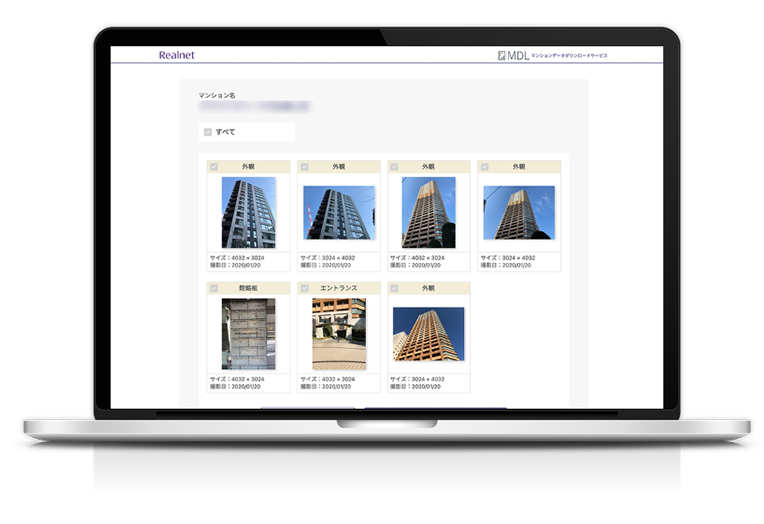Click the 館銘板 card title label
This screenshot has height=524, width=764.
pyautogui.click(x=248, y=288)
